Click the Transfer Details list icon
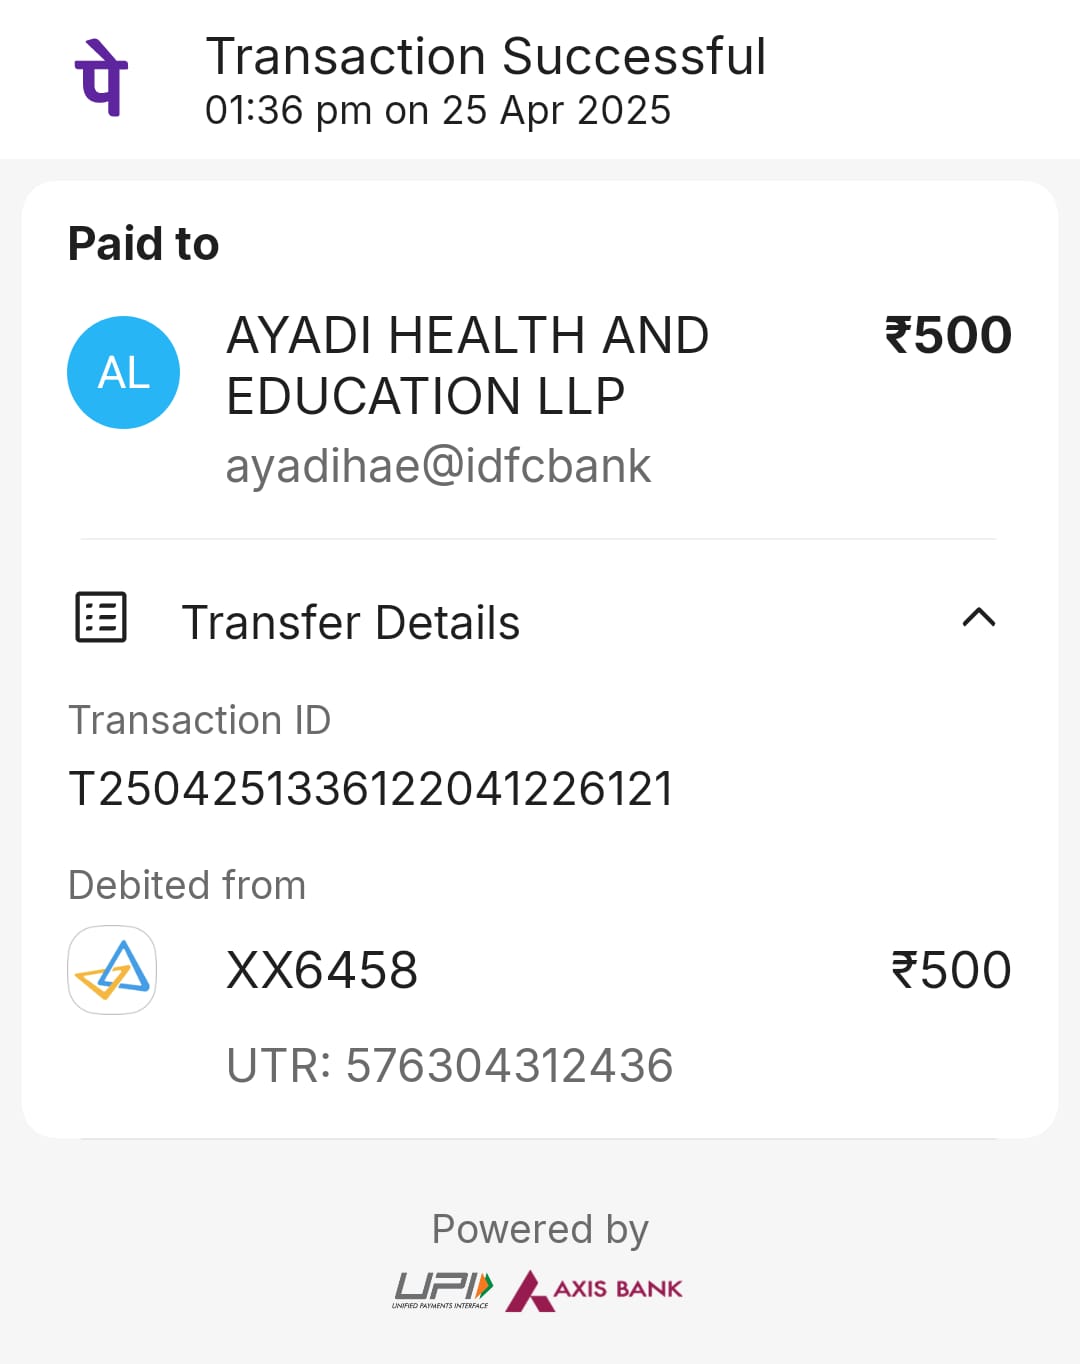This screenshot has height=1364, width=1080. pos(101,617)
